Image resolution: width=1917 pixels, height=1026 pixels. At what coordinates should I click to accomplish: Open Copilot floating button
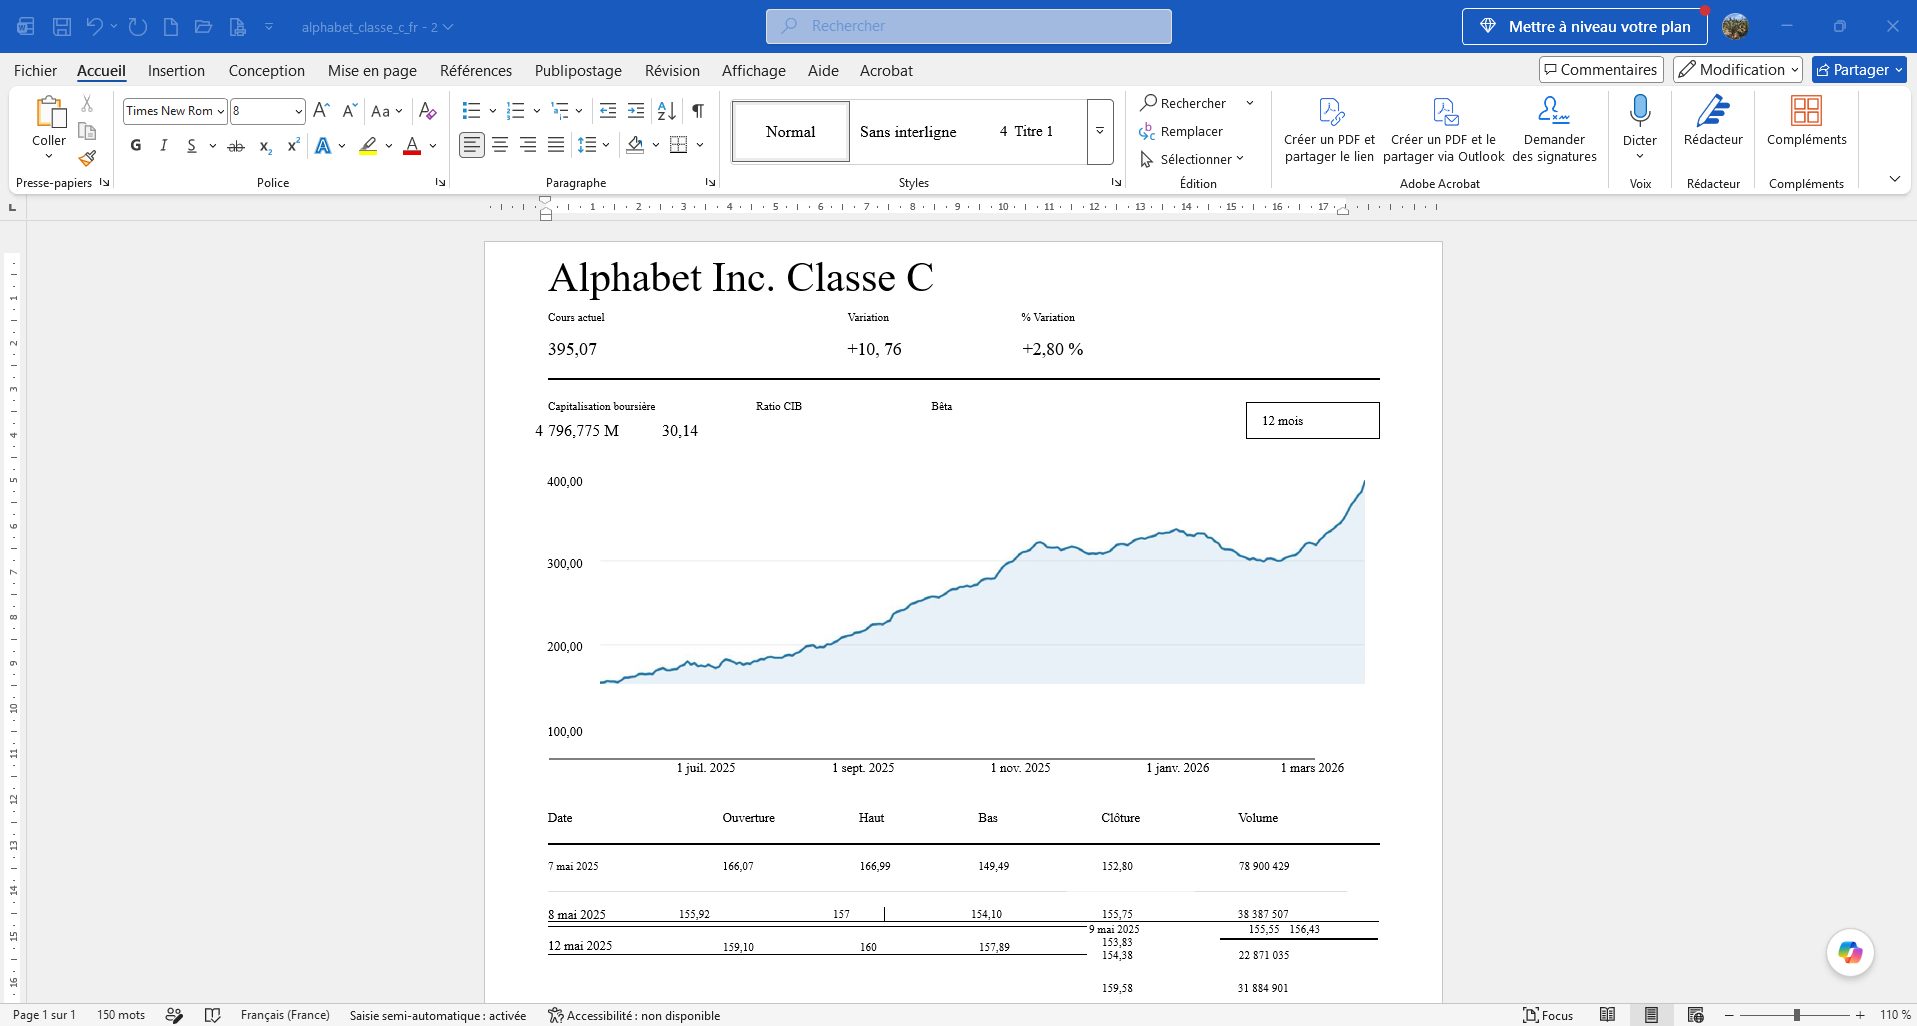[1850, 952]
